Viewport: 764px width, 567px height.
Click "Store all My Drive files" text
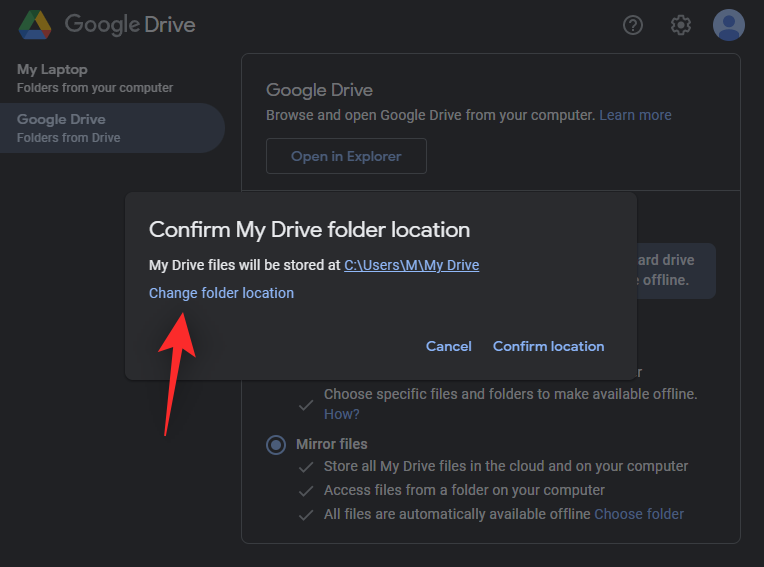[x=506, y=466]
